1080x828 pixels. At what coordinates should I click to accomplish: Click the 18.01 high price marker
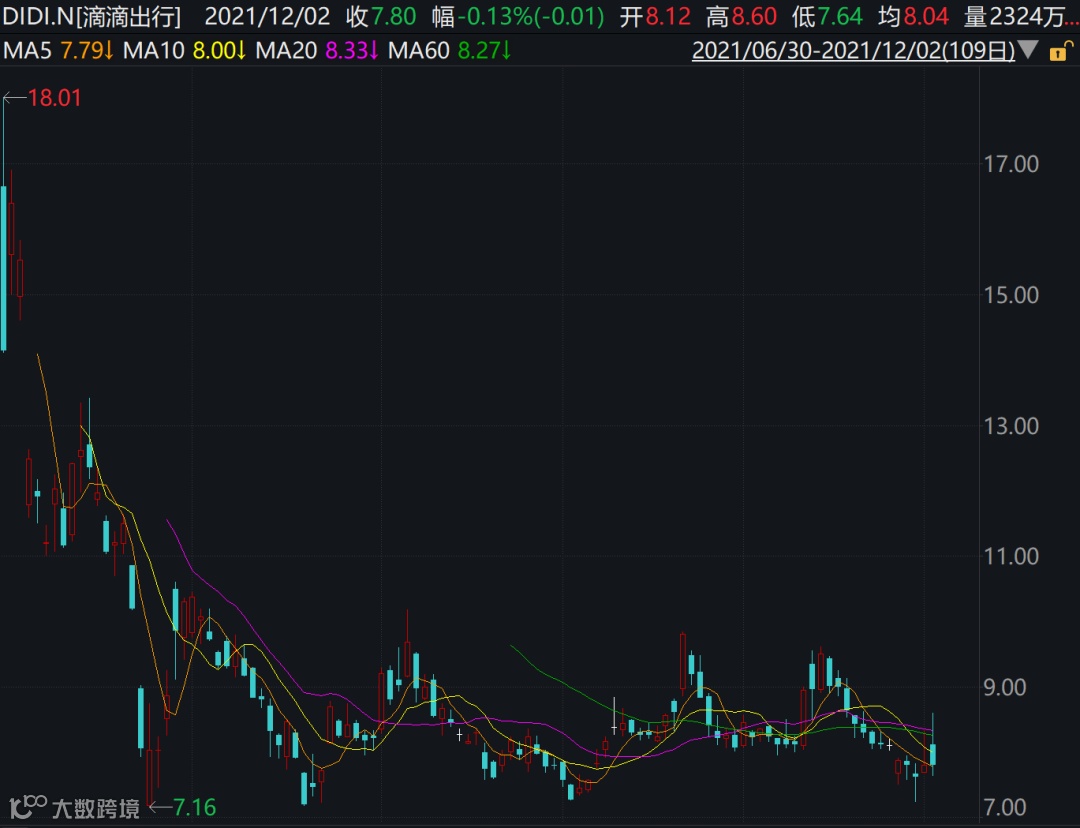pyautogui.click(x=54, y=98)
